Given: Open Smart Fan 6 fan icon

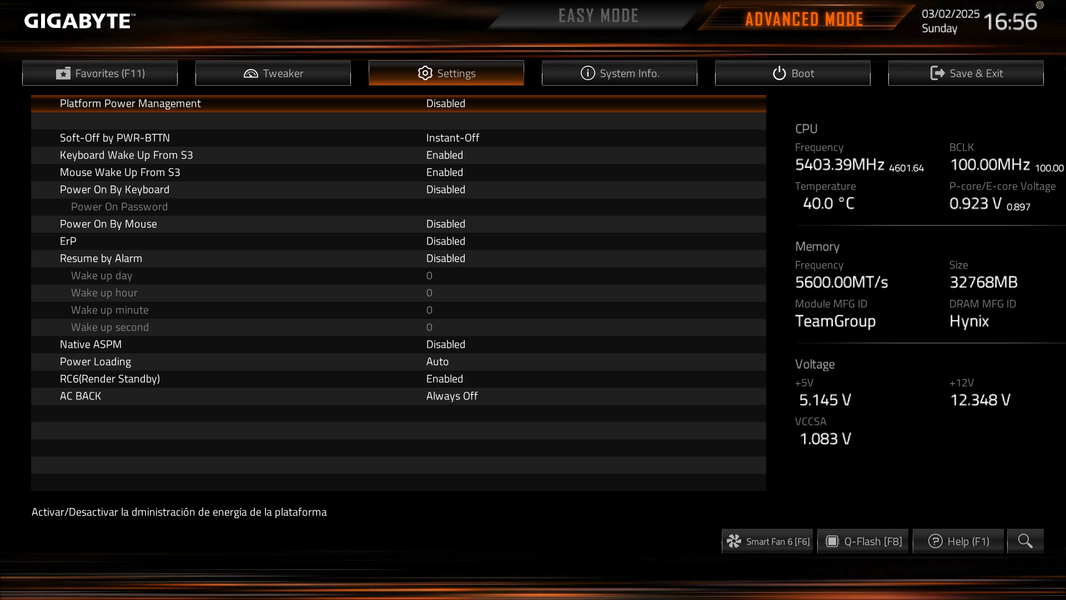Looking at the screenshot, I should click(x=734, y=541).
